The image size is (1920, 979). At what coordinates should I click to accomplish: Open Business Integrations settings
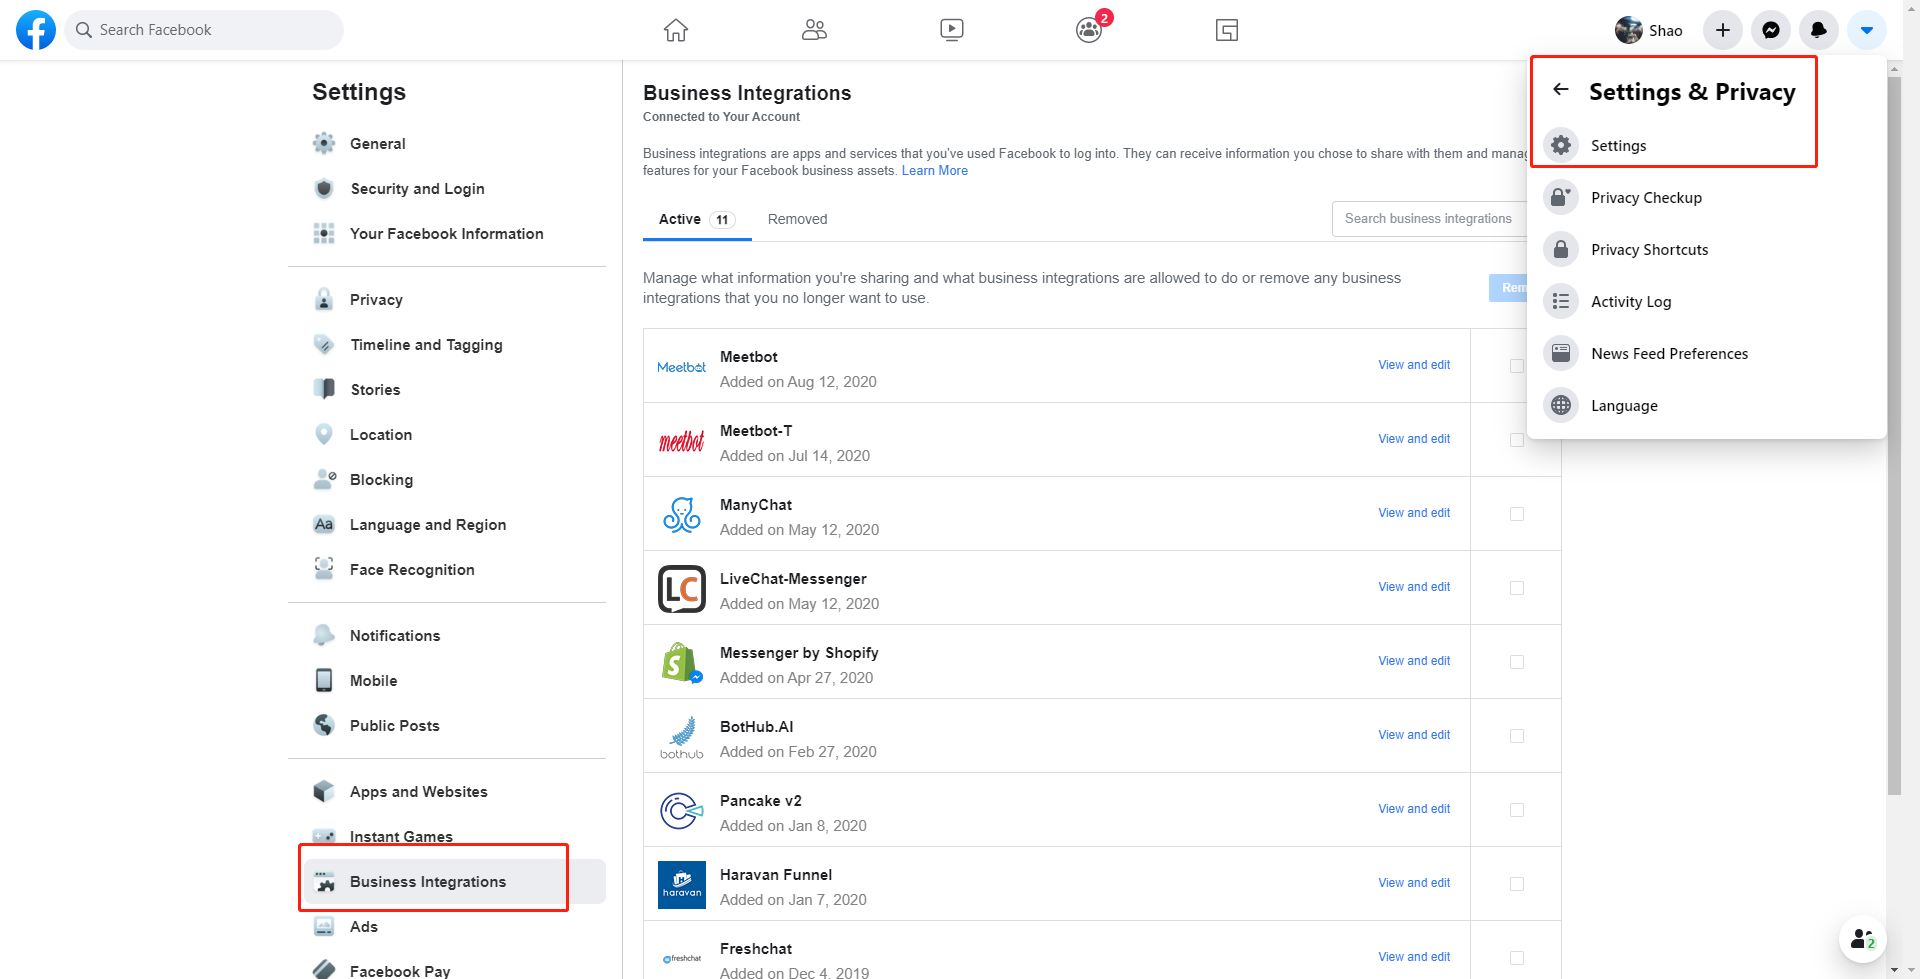click(455, 881)
